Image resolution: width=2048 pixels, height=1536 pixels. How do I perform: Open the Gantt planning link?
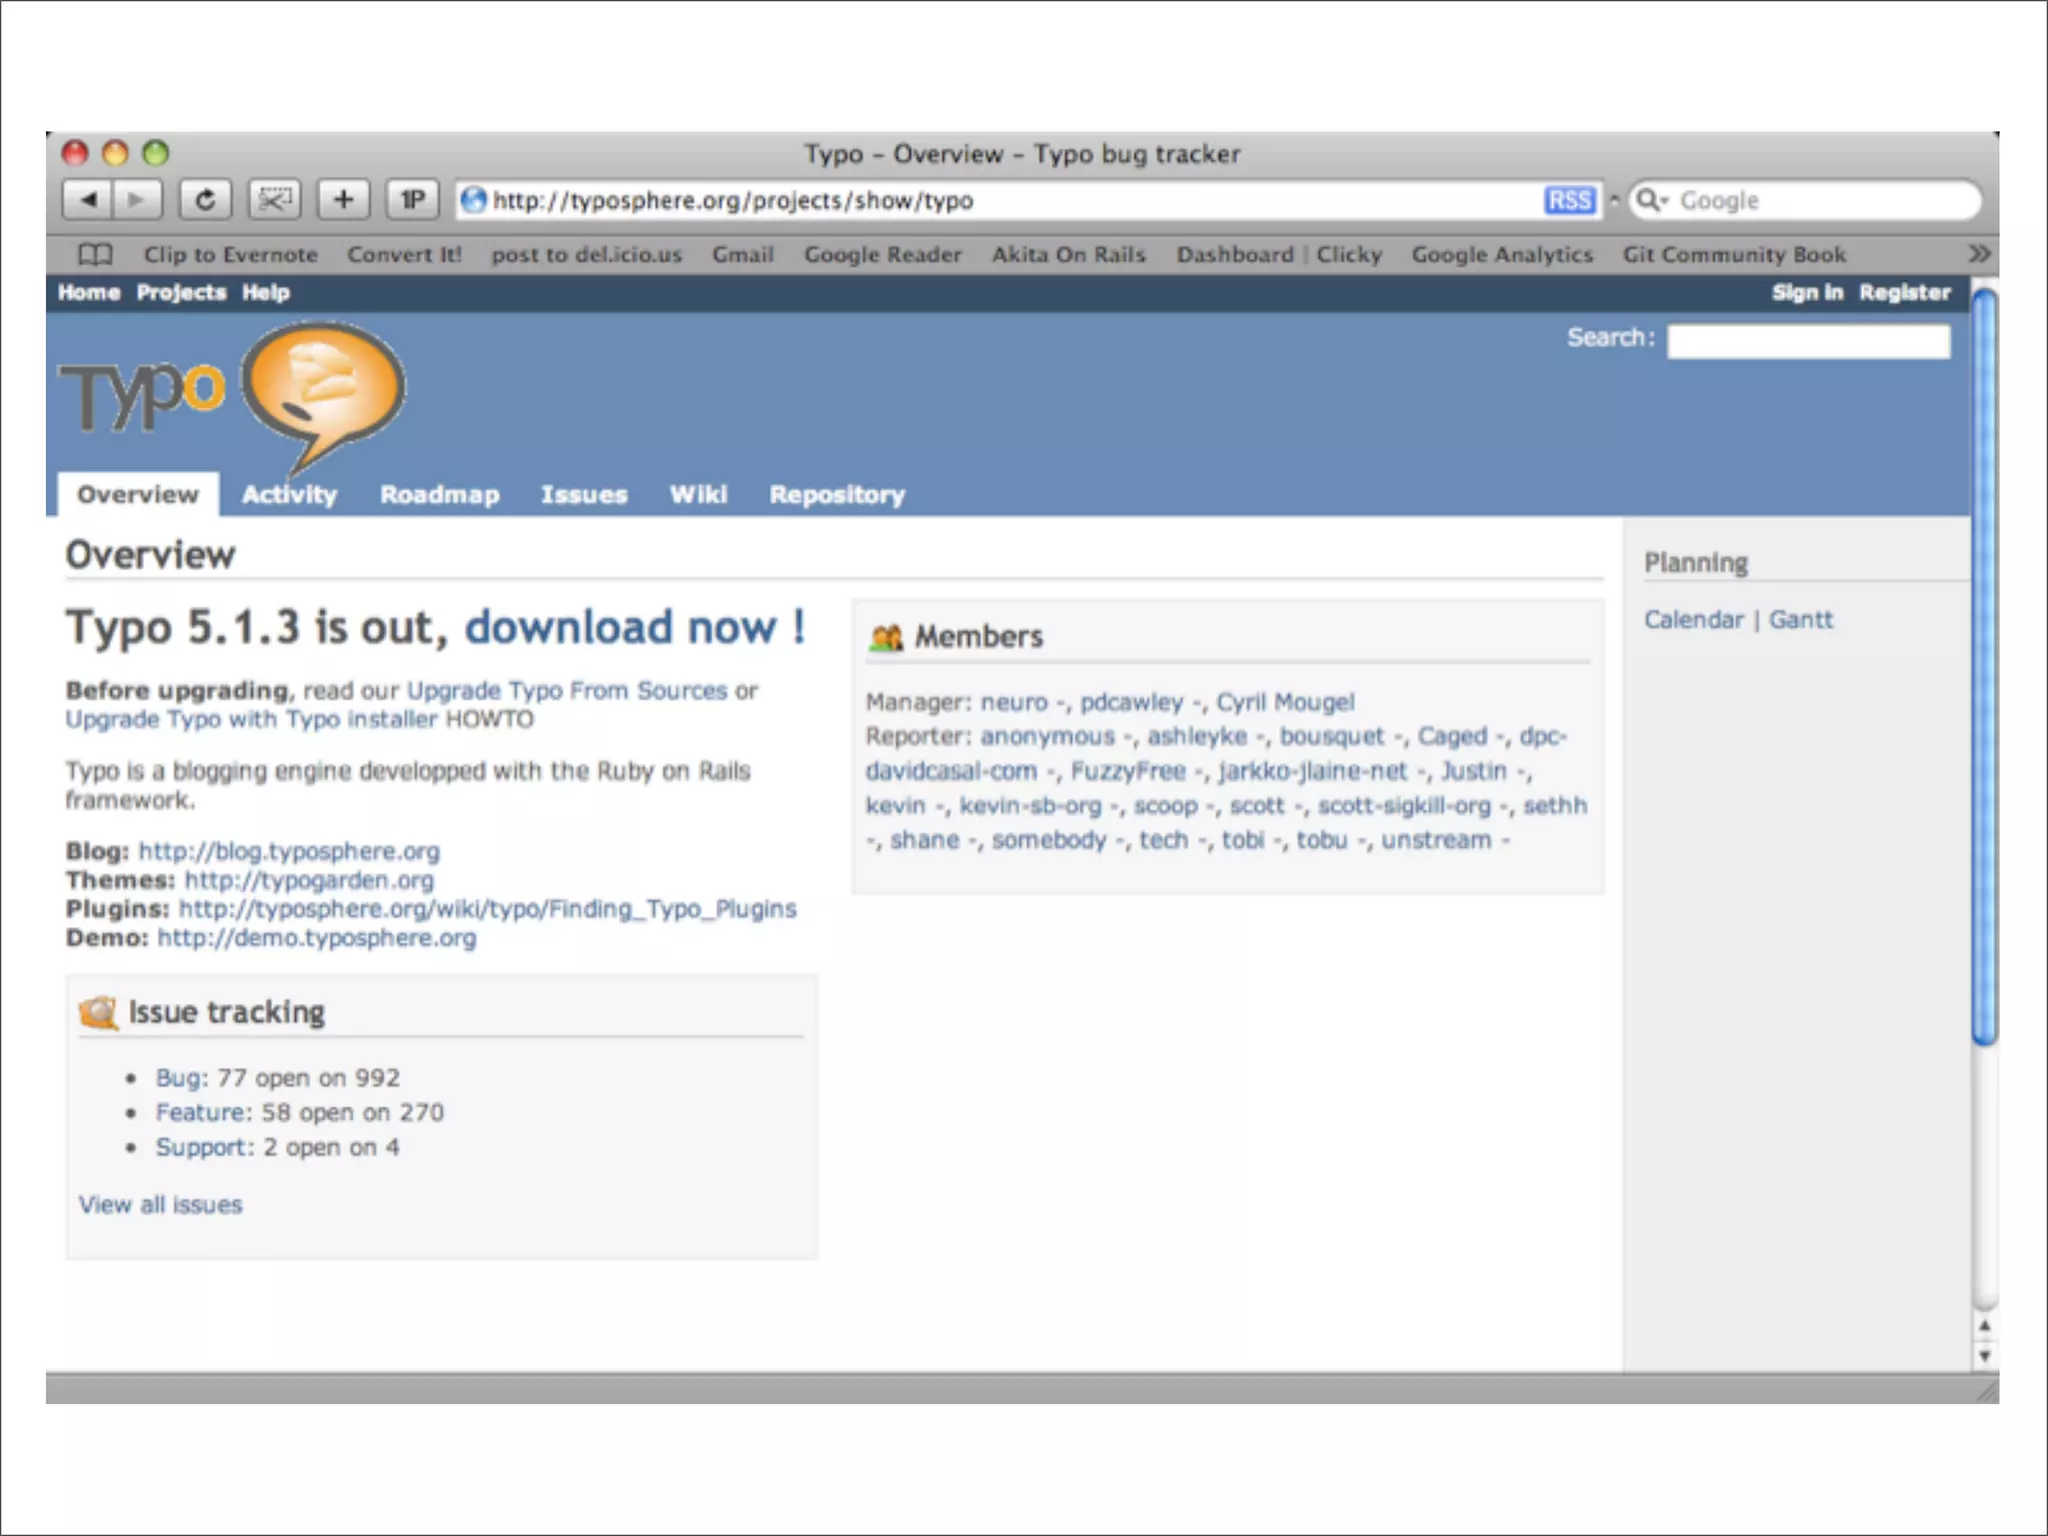pos(1801,620)
